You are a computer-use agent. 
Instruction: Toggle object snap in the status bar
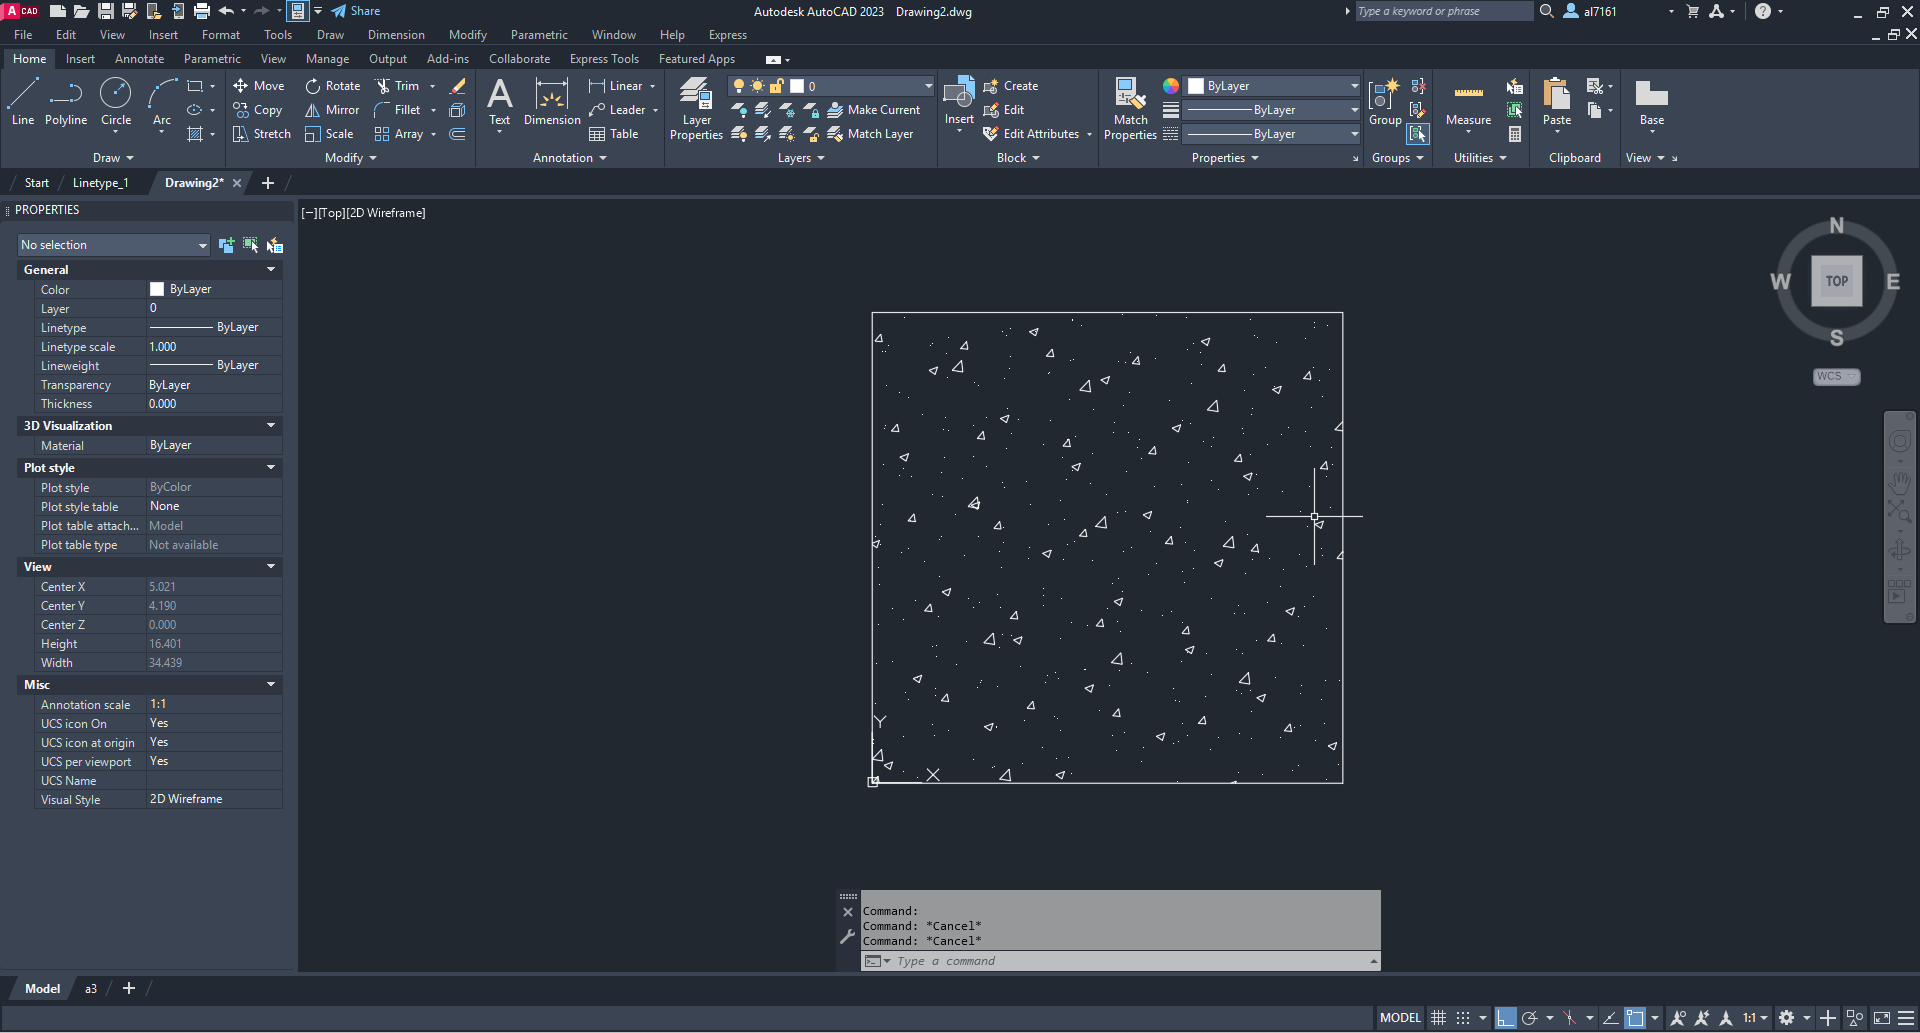(x=1635, y=1018)
